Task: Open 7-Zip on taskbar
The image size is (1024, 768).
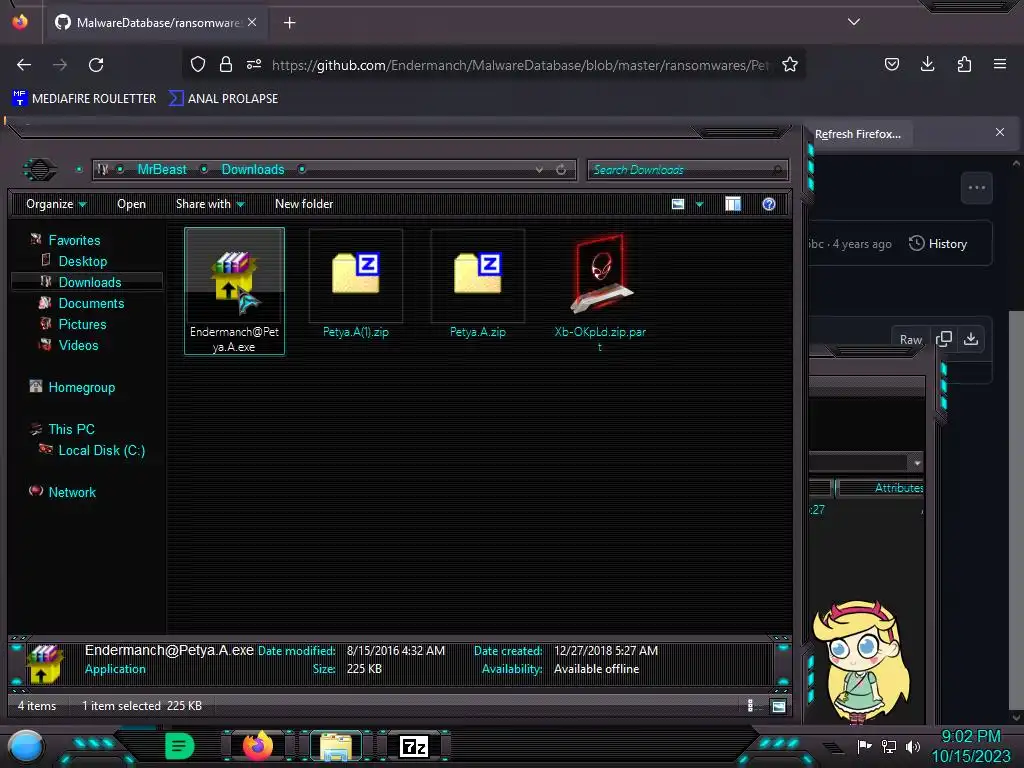Action: point(413,746)
